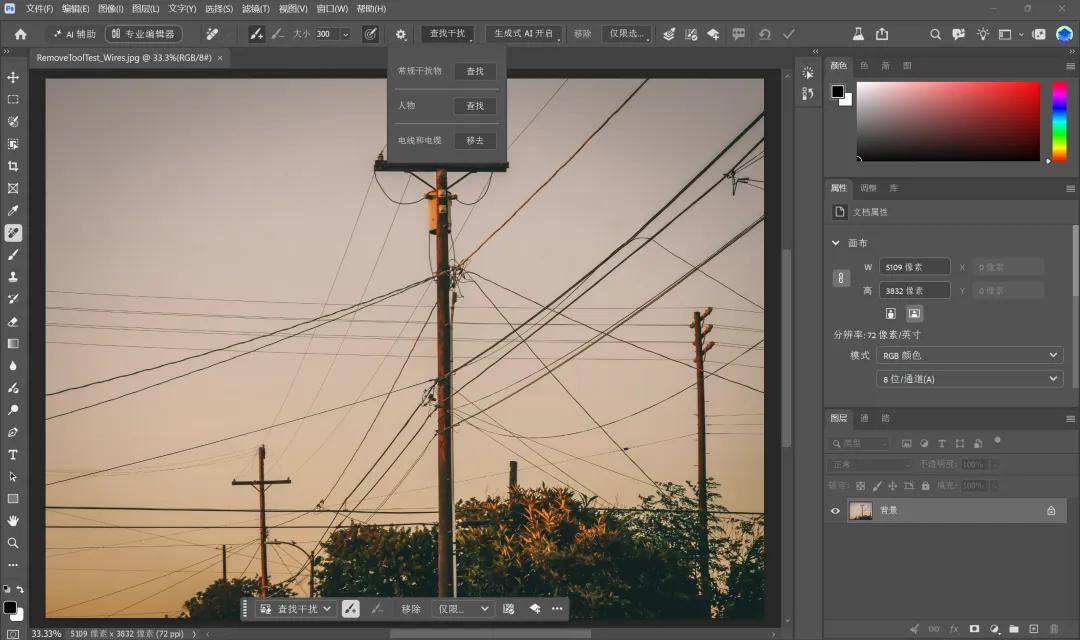
Task: Activate the Horizontal Type tool
Action: (x=13, y=455)
